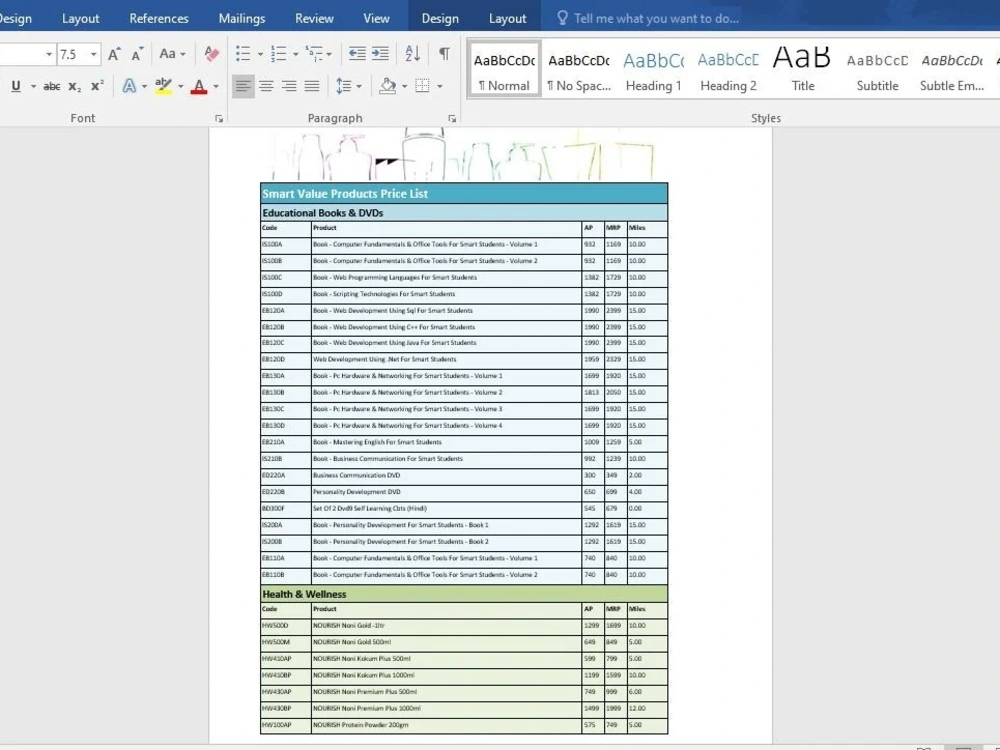This screenshot has width=1000, height=750.
Task: Expand shading color dropdown arrow
Action: 404,86
